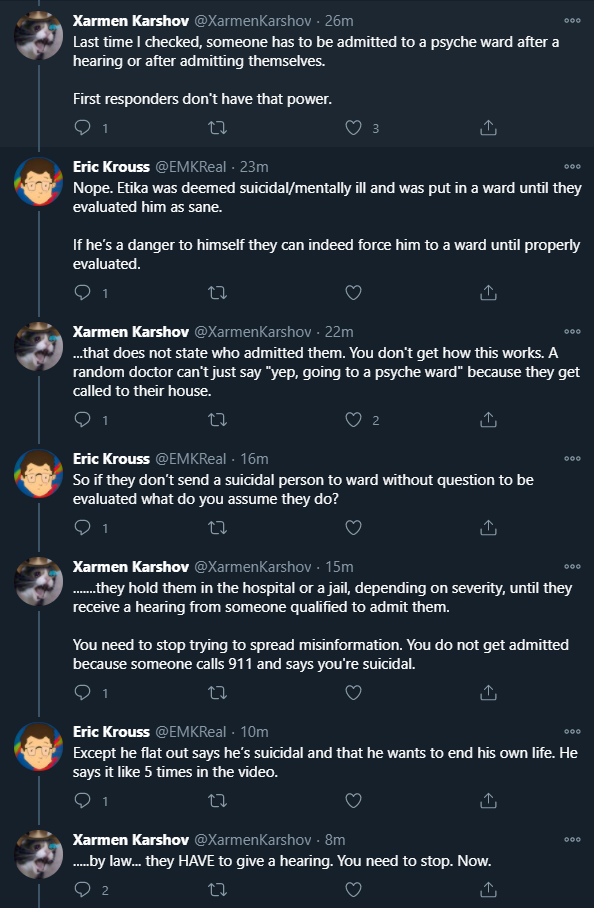Open the @XarmenKarshov handle on 26m tweet

point(252,21)
